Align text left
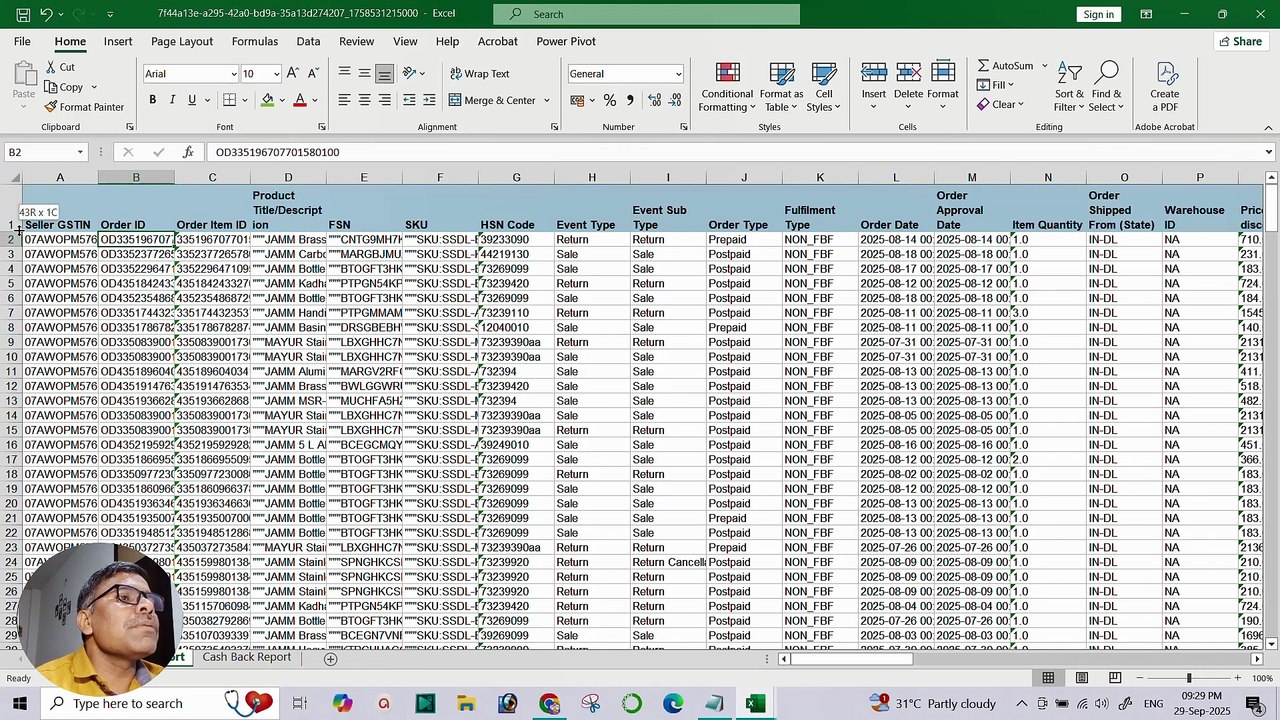 344,100
